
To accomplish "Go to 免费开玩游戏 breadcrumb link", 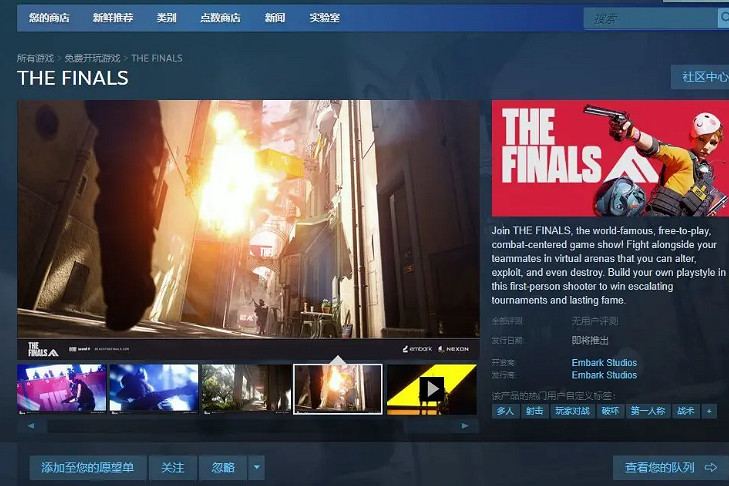I will (92, 58).
